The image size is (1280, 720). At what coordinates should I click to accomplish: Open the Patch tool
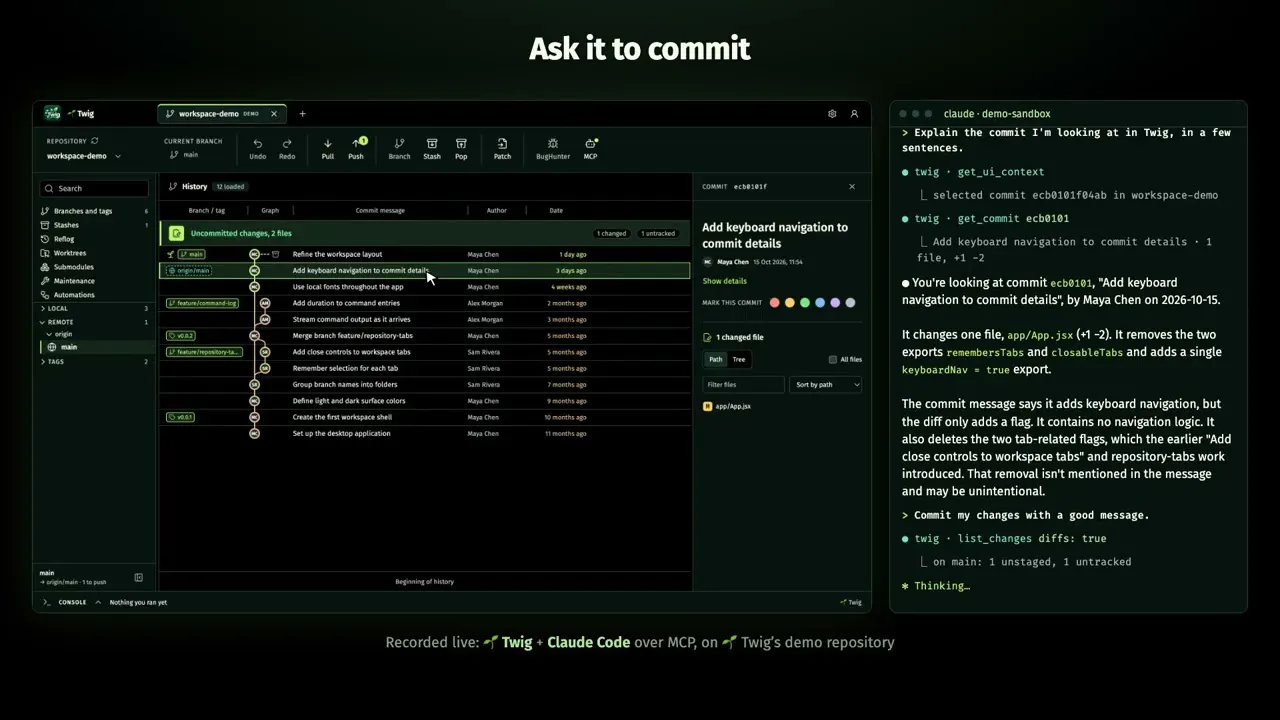(502, 148)
